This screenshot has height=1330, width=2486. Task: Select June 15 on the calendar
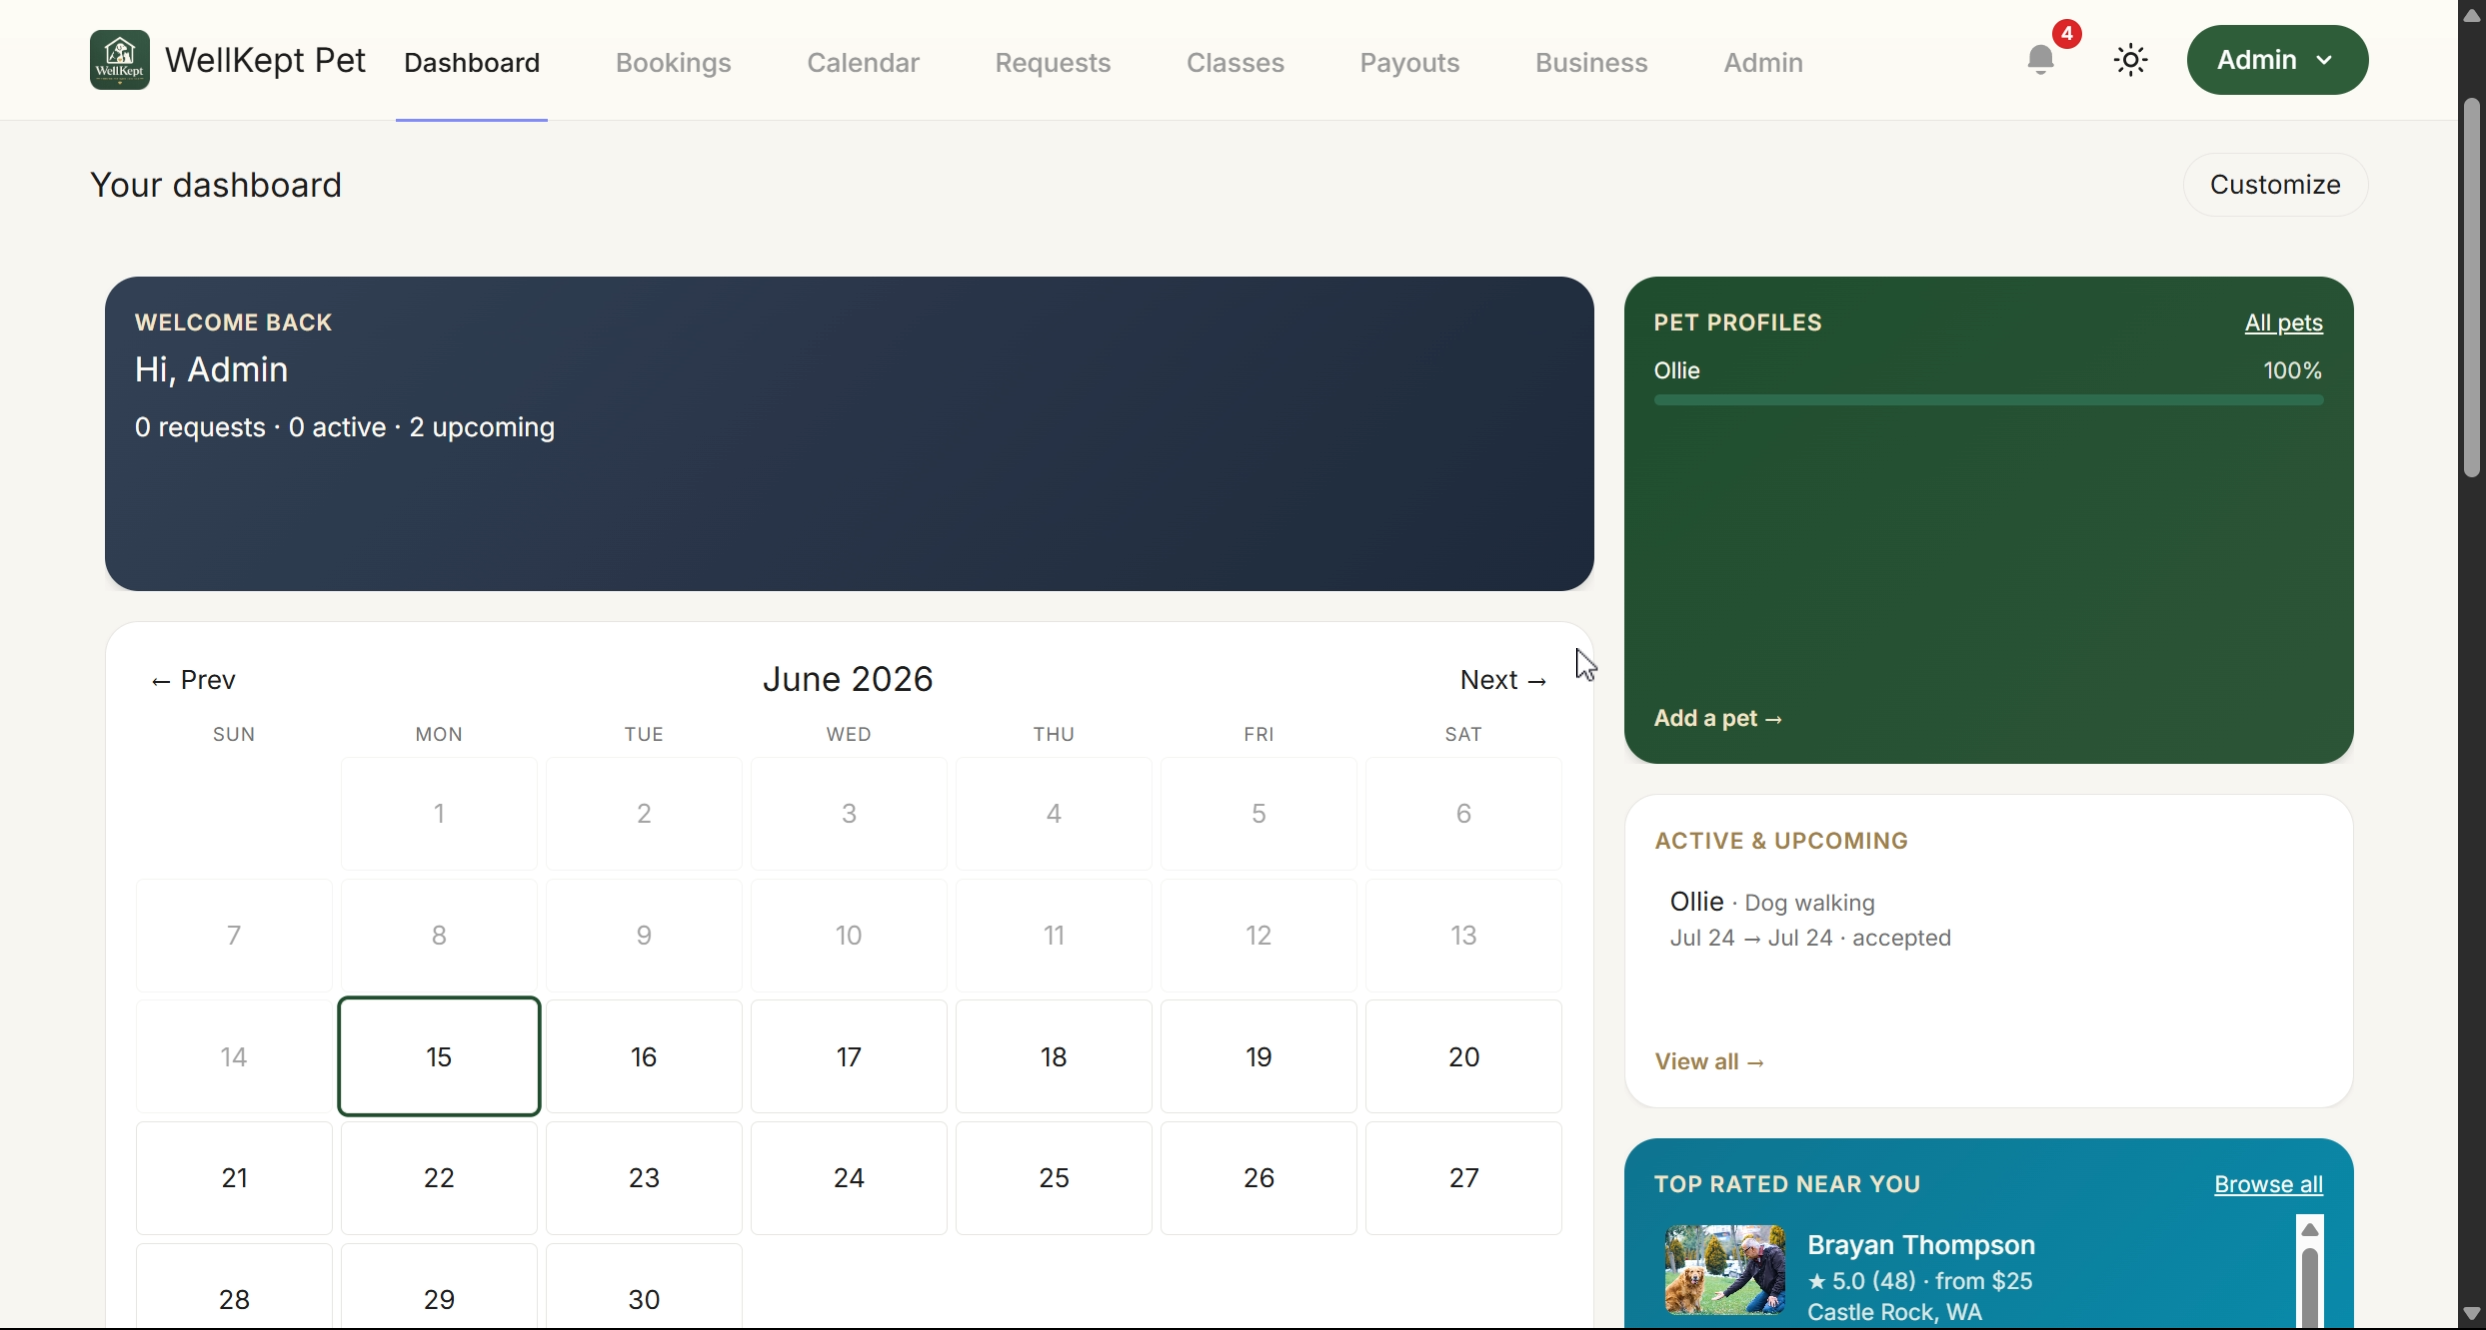[x=439, y=1056]
